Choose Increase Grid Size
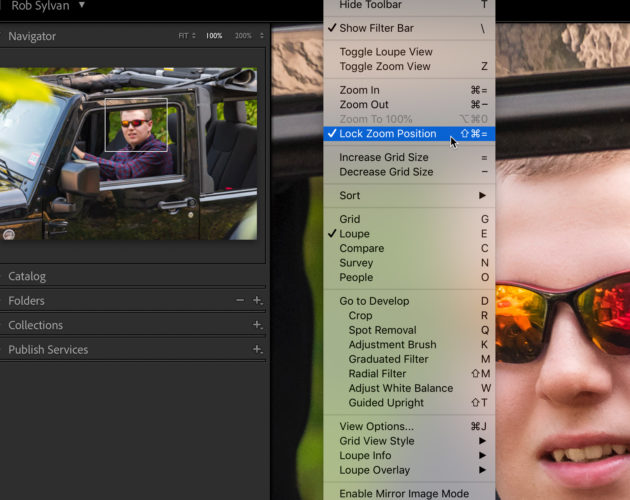Viewport: 630px width, 500px height. click(409, 157)
